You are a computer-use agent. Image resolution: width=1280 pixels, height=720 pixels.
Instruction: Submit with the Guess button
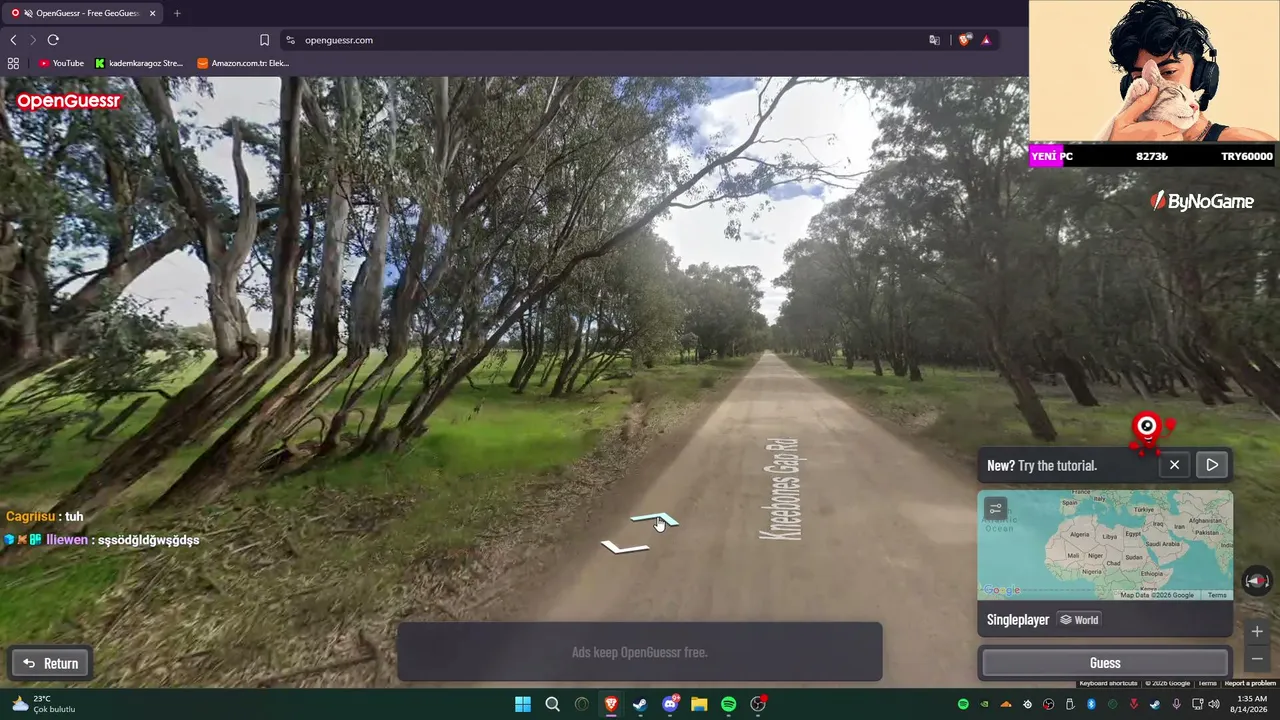(x=1105, y=663)
